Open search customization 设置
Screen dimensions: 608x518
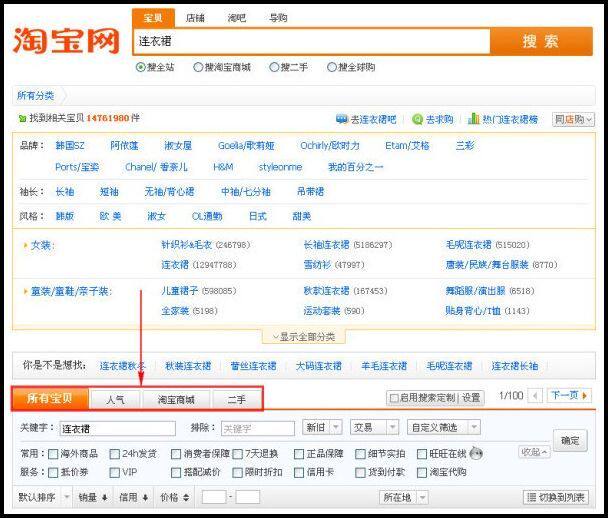[x=471, y=398]
